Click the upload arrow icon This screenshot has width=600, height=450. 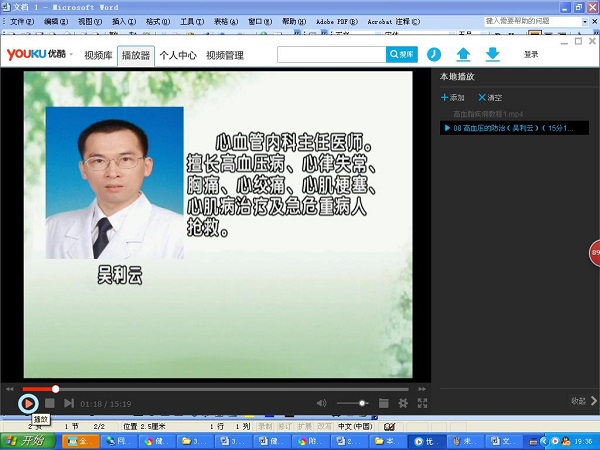[x=463, y=54]
